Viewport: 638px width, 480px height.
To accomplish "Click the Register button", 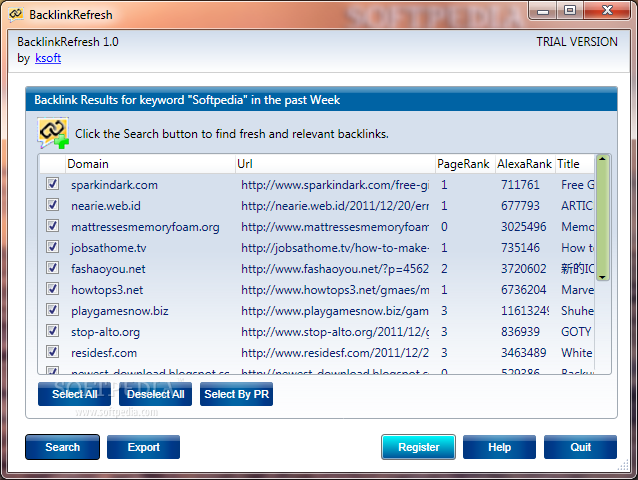I will pyautogui.click(x=418, y=447).
